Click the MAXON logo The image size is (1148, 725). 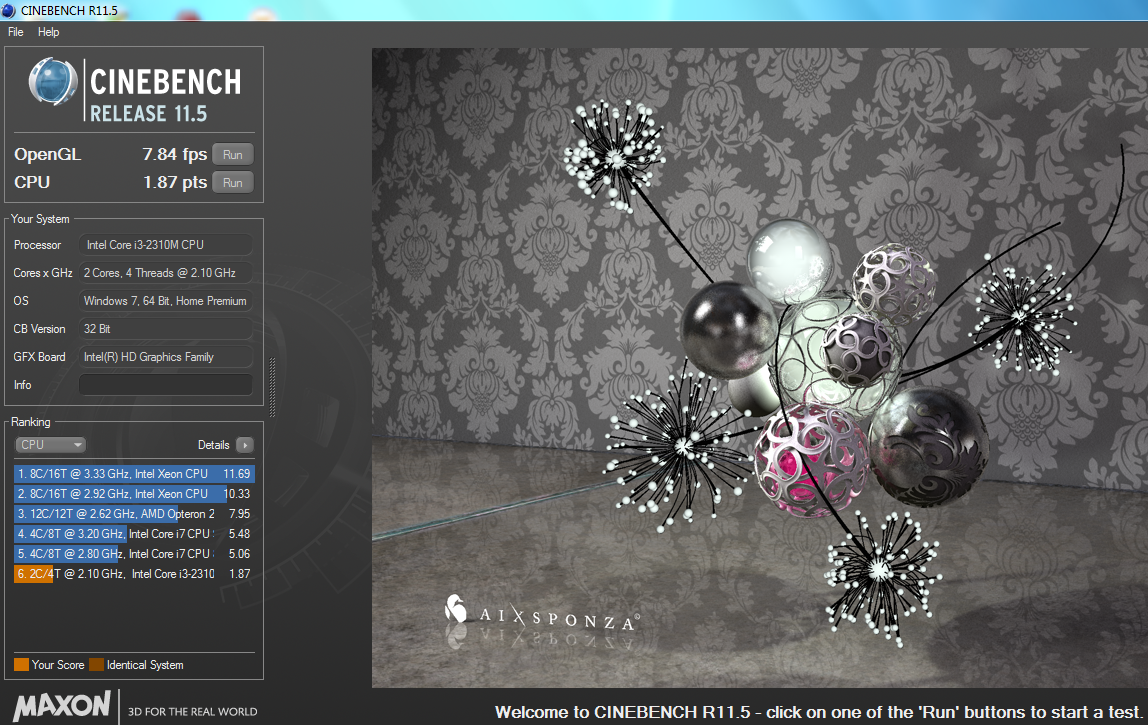[x=62, y=706]
